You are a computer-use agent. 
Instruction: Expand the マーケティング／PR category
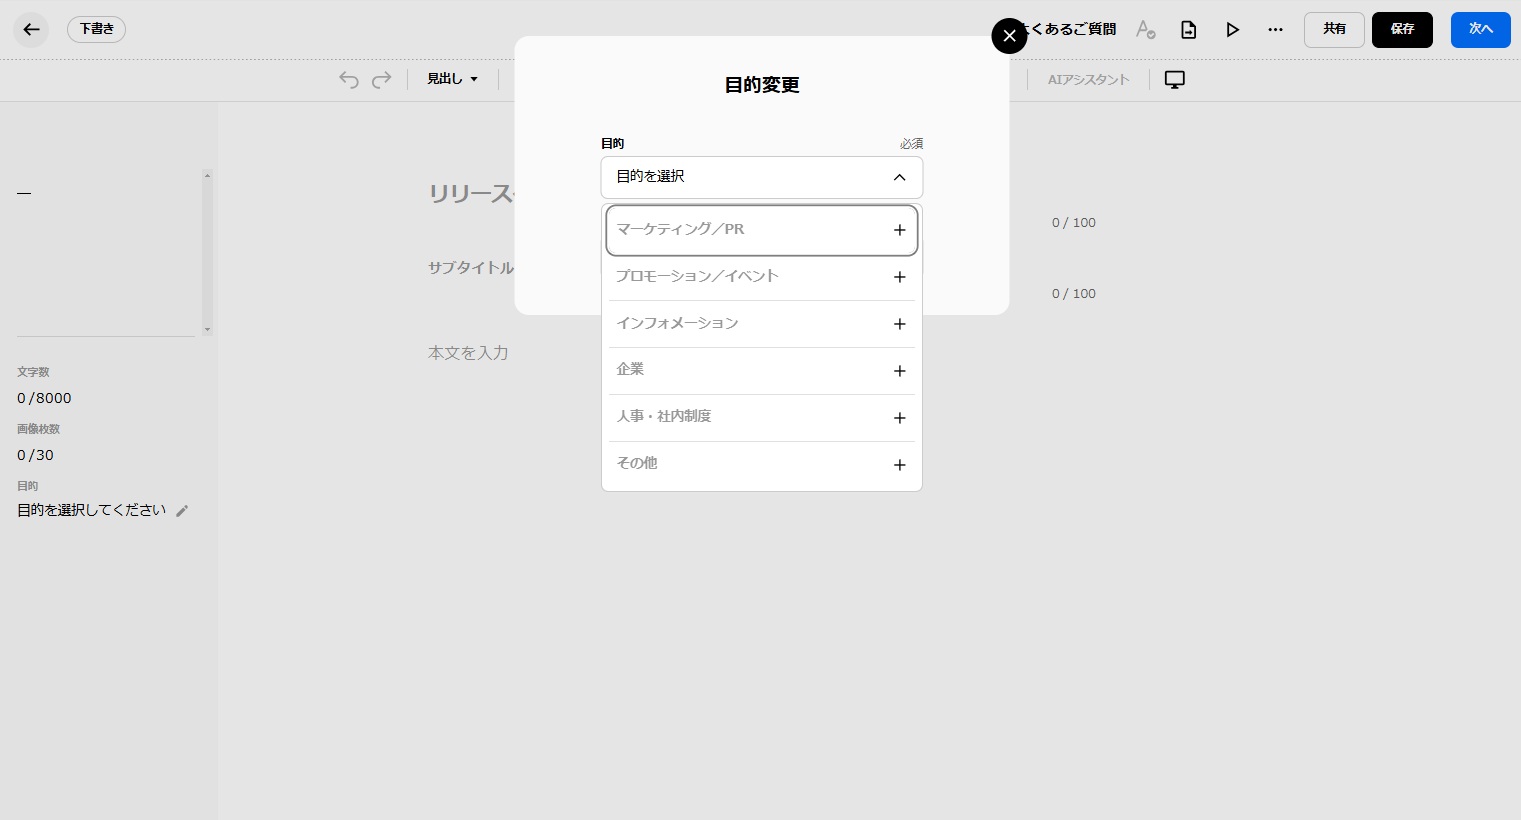899,230
